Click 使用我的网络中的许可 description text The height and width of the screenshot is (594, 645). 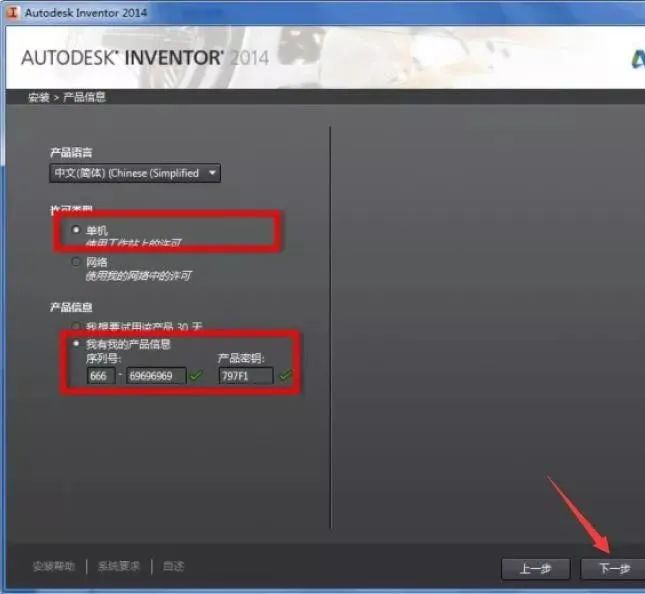pos(138,276)
